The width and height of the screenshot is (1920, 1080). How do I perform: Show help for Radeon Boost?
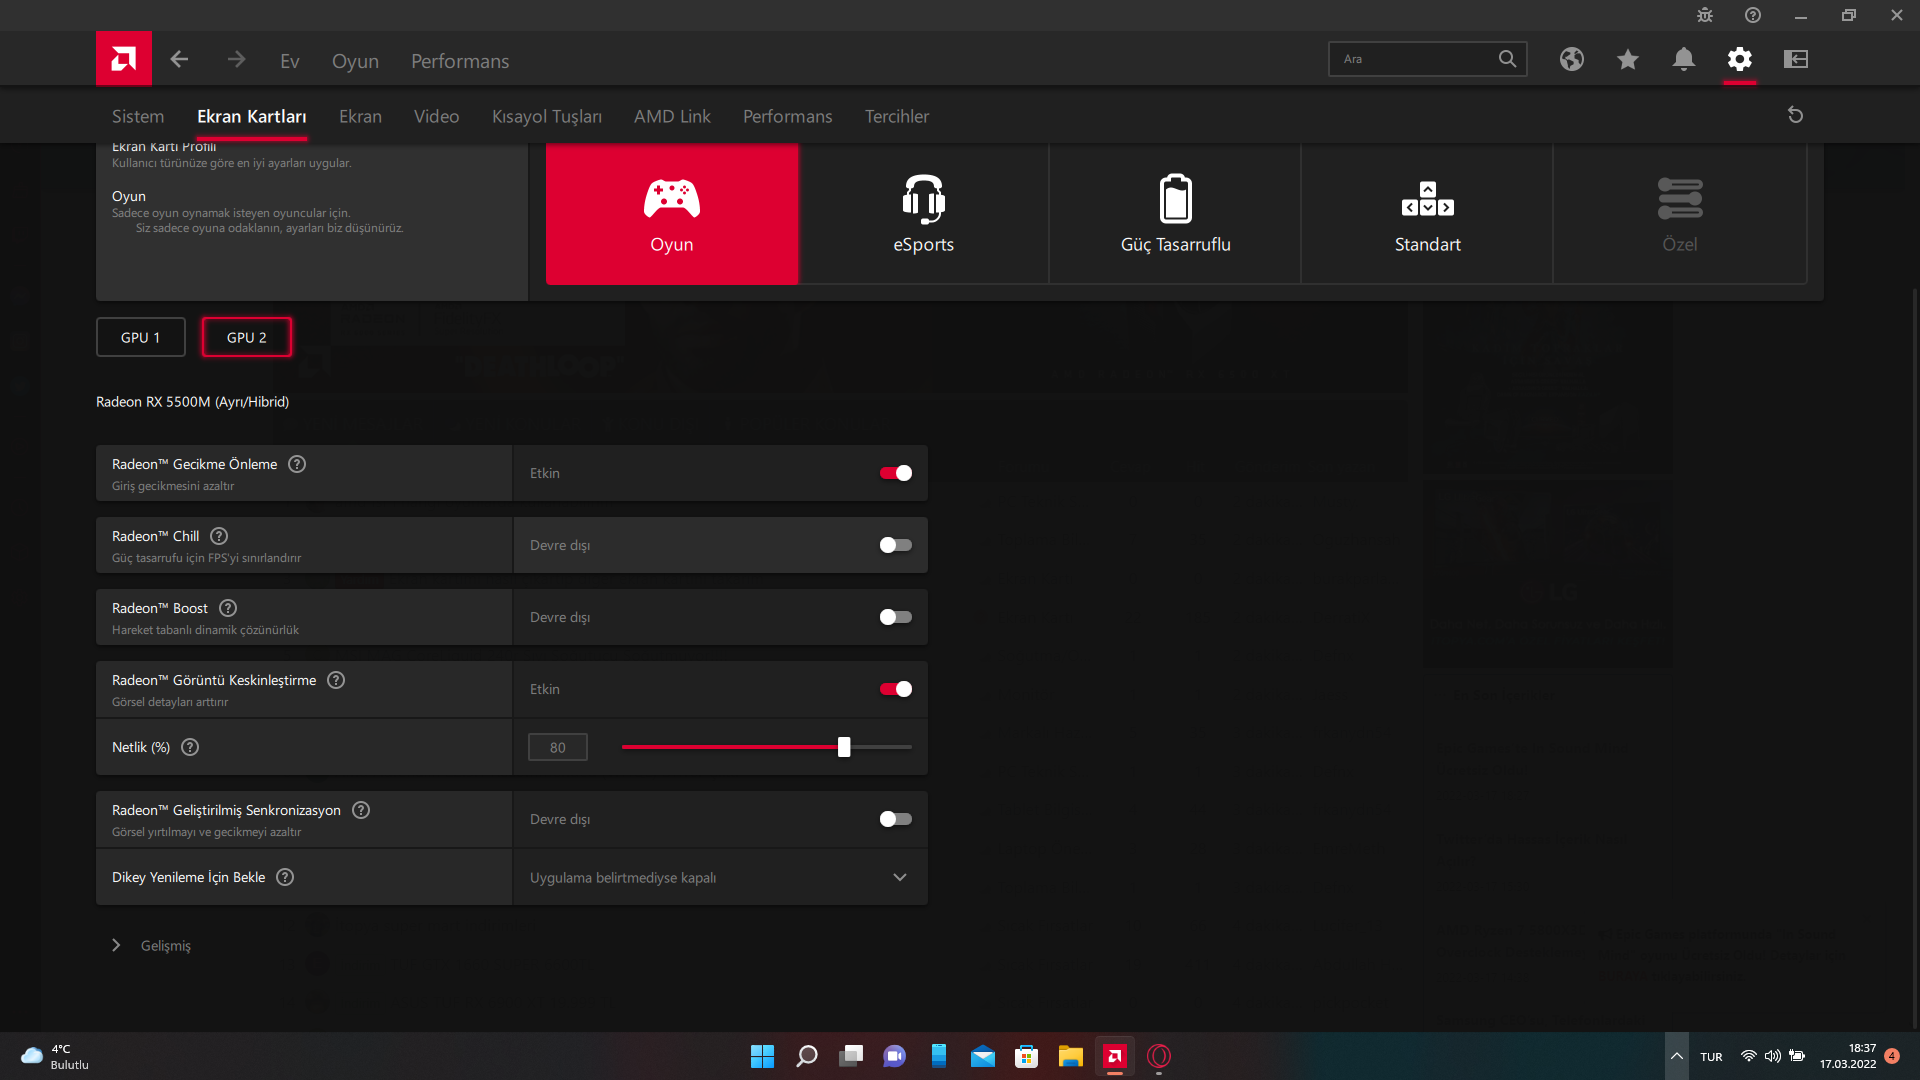pyautogui.click(x=228, y=608)
